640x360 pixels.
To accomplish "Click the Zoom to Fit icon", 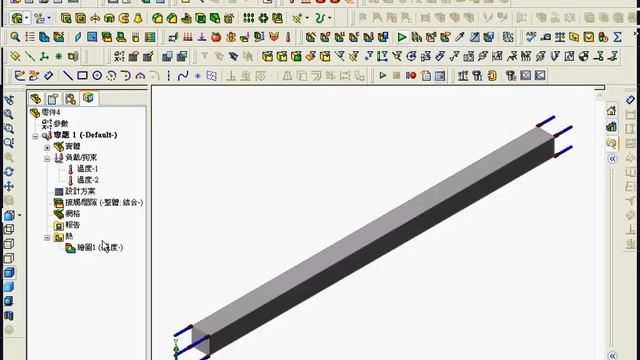I will point(9,114).
